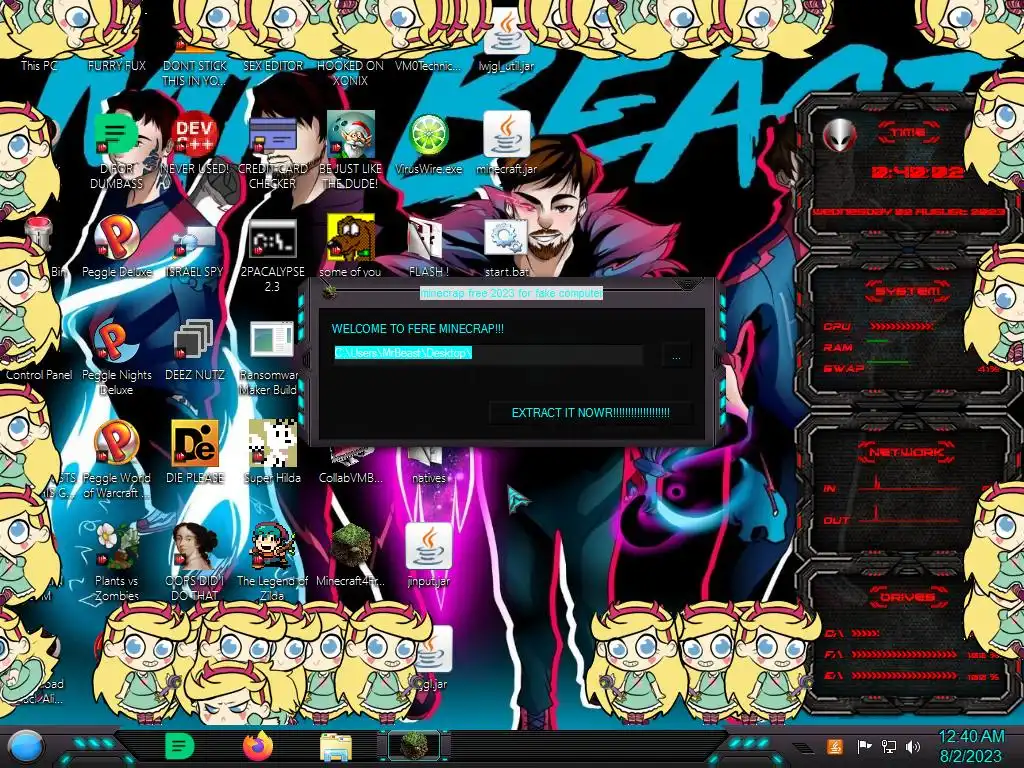Click the DRIVES gadget header
The image size is (1024, 768).
[908, 597]
